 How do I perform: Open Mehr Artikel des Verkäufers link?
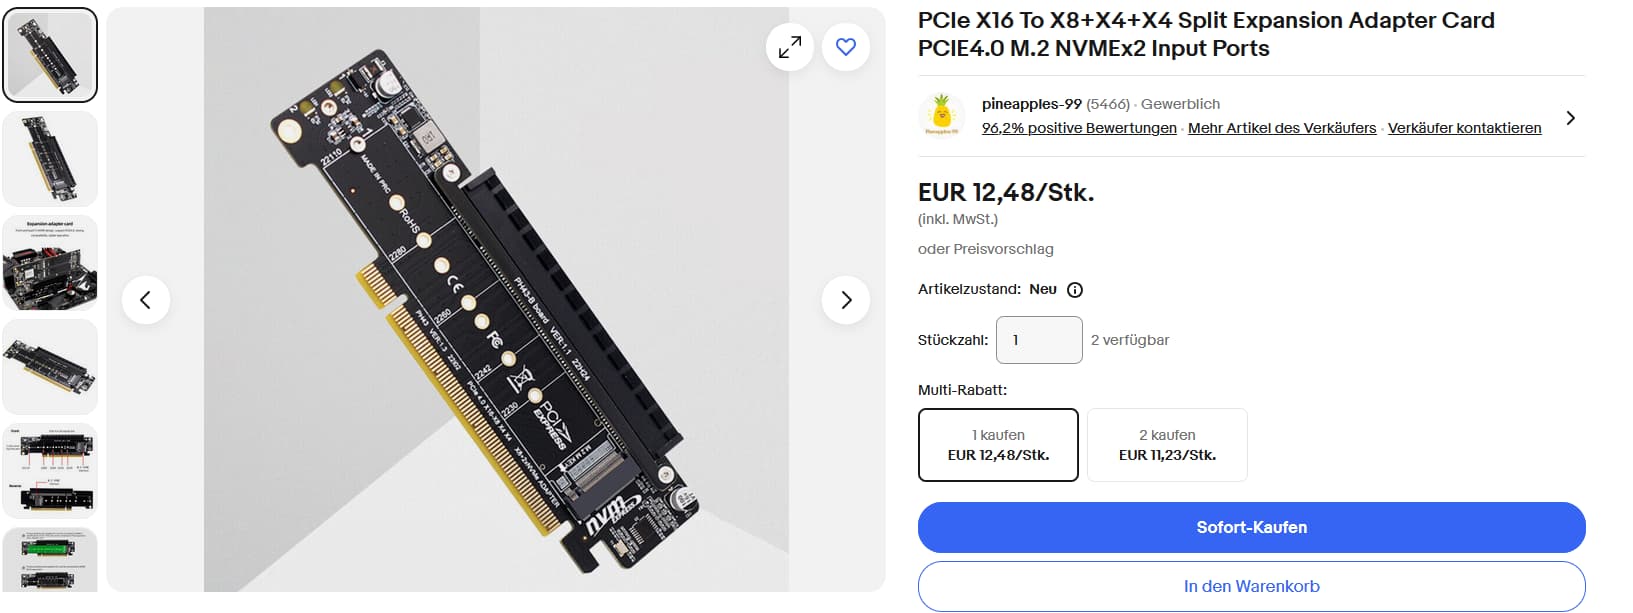1282,128
